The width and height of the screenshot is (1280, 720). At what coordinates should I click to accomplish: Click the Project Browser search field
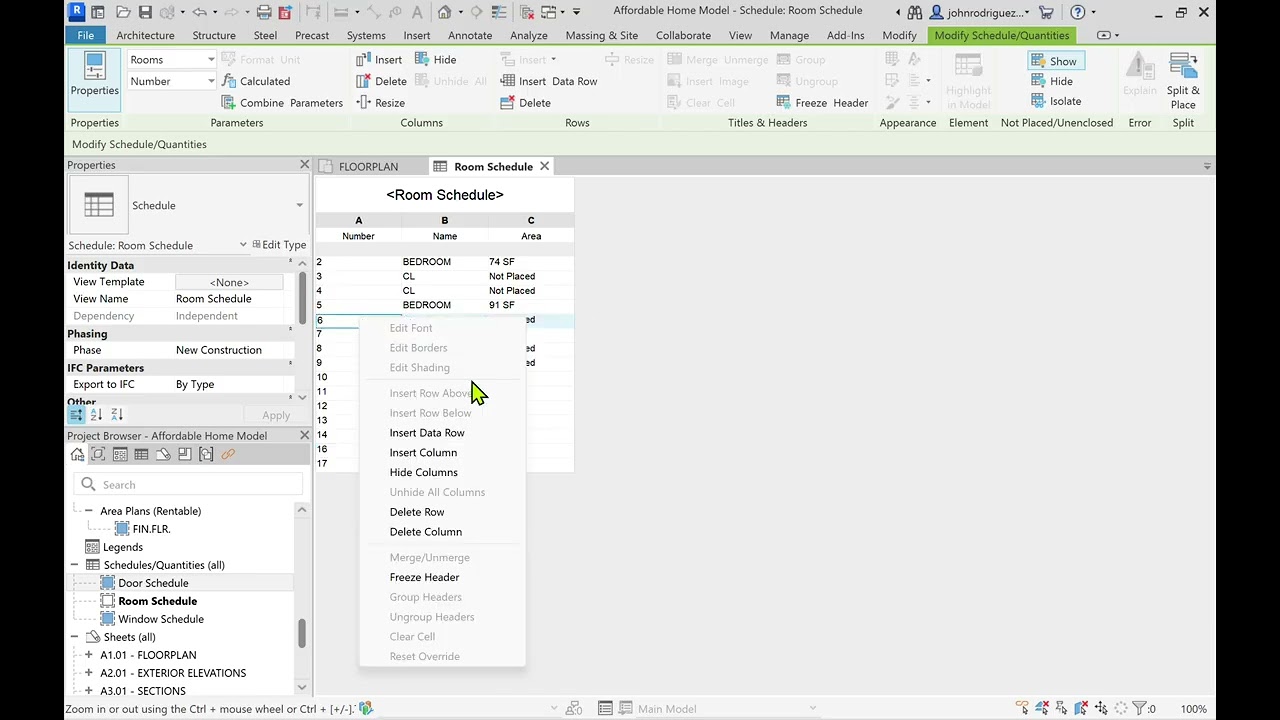[x=188, y=485]
